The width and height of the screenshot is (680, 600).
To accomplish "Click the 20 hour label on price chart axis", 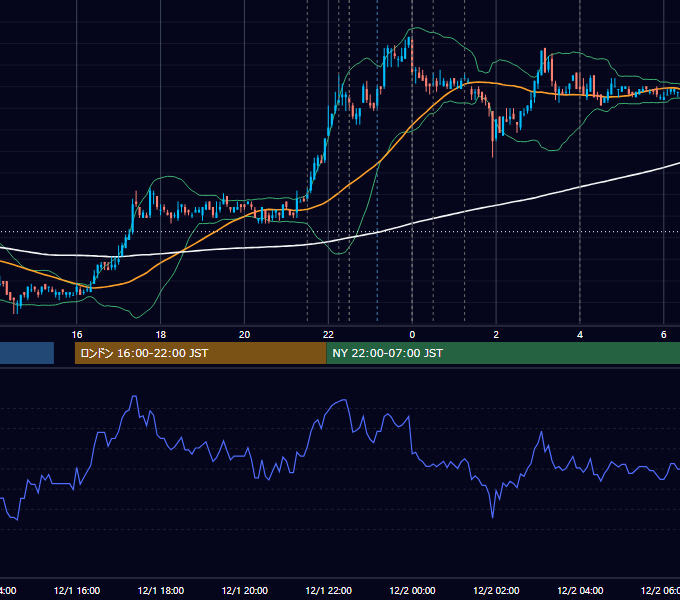I will [x=245, y=335].
